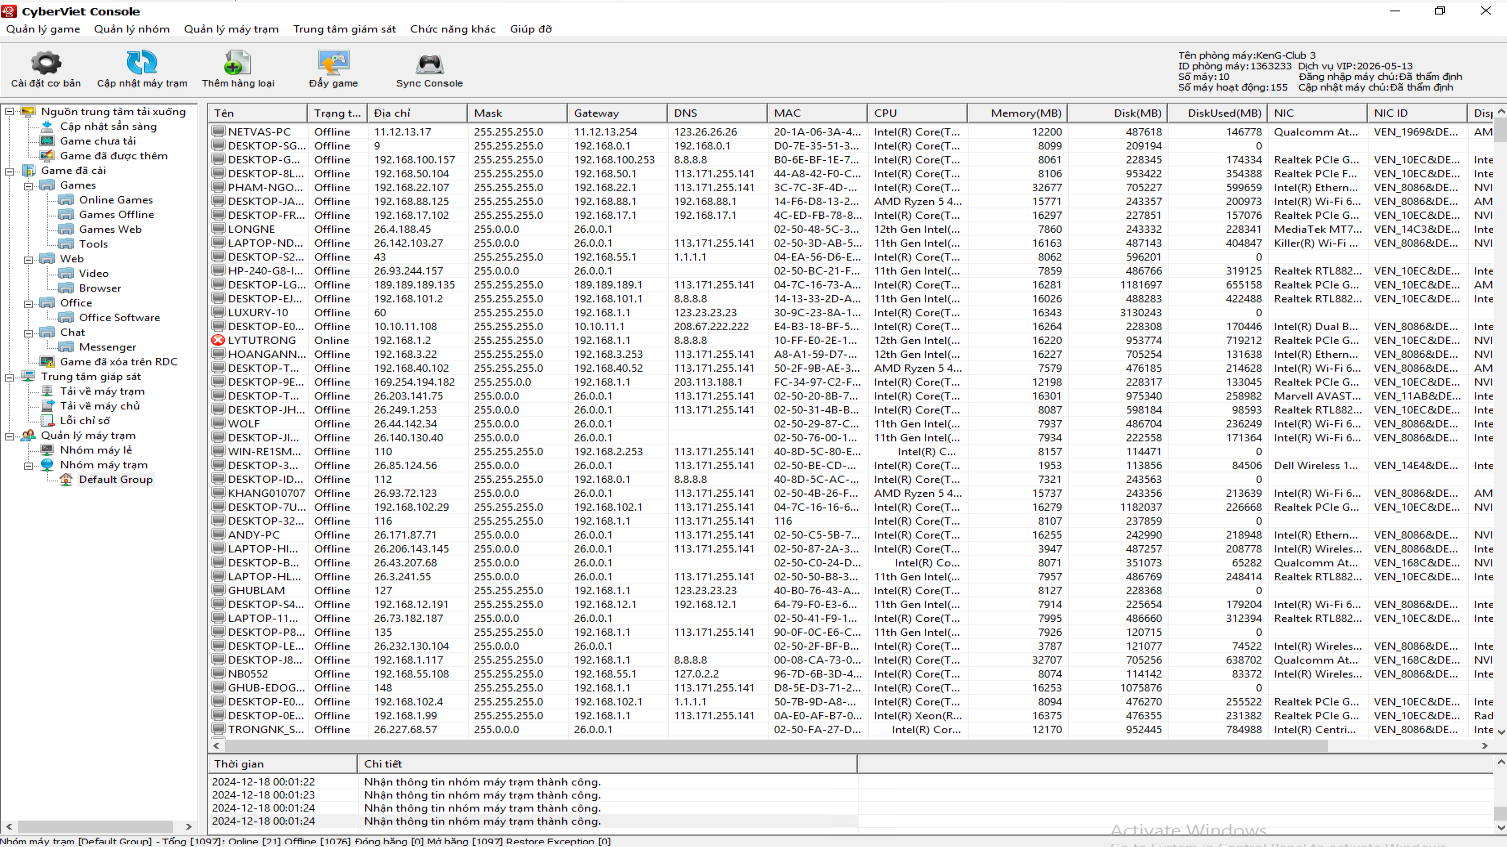The height and width of the screenshot is (847, 1507).
Task: Launch the Sync Console gamepad icon
Action: 429,64
